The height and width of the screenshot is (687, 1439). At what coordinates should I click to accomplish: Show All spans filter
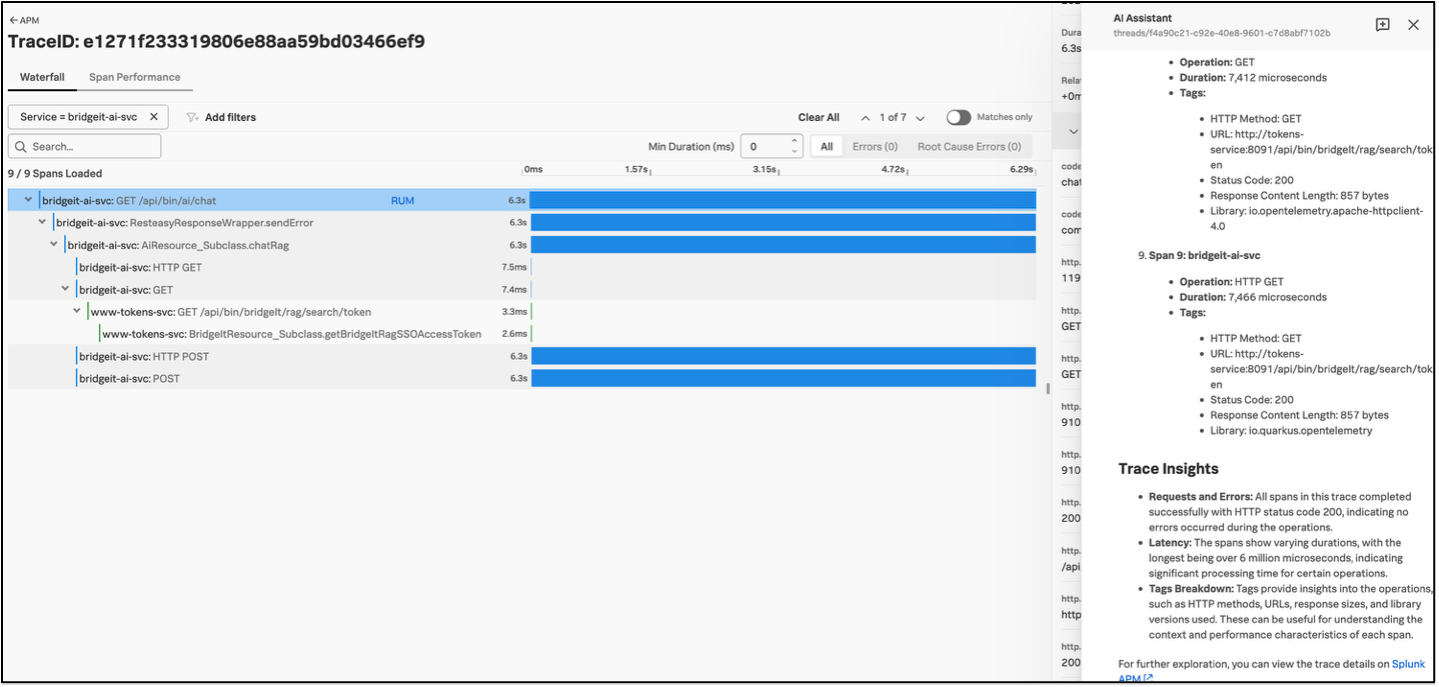[826, 146]
